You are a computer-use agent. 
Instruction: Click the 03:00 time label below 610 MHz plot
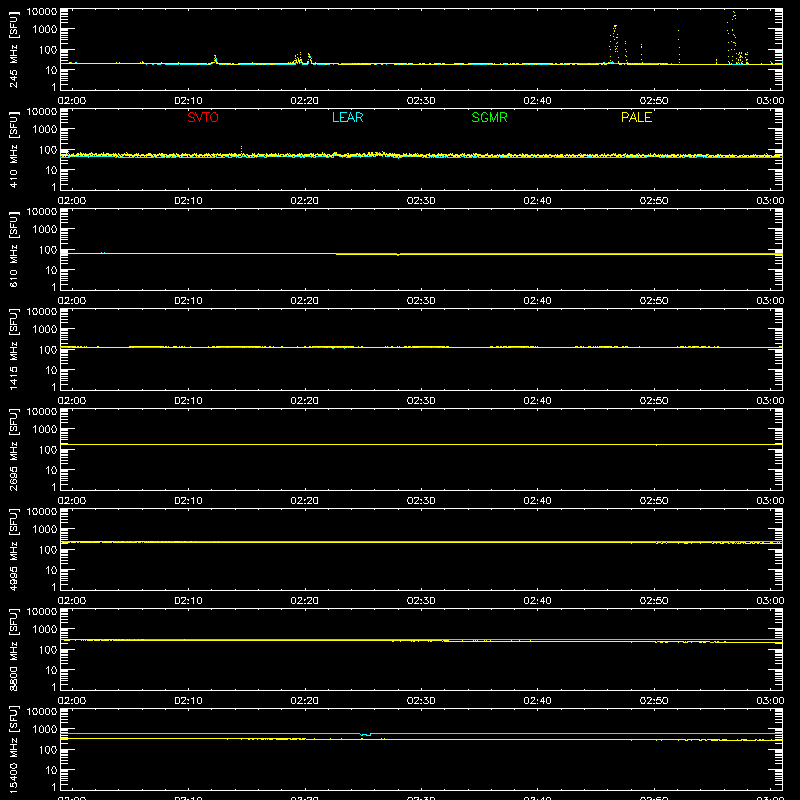tap(770, 301)
